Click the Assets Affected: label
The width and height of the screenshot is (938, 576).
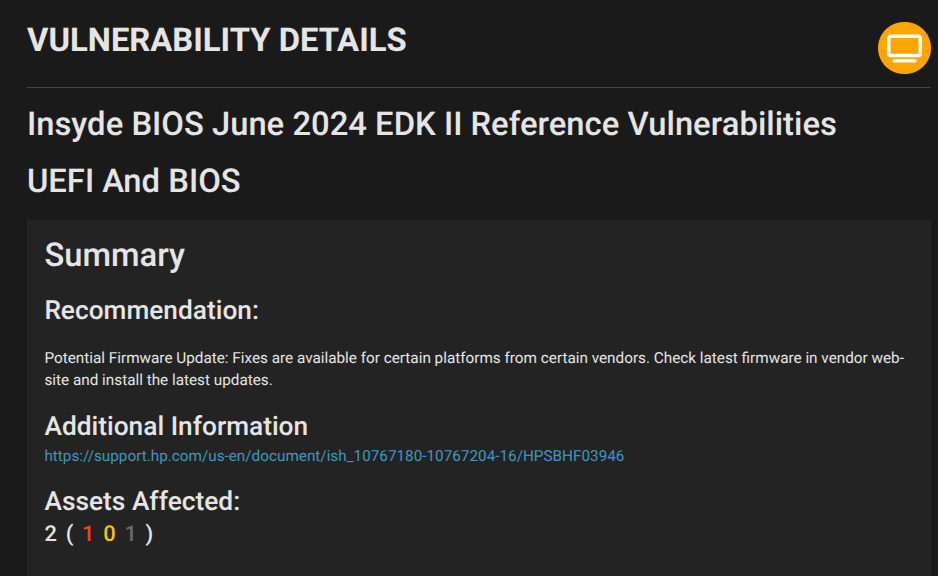pos(142,501)
